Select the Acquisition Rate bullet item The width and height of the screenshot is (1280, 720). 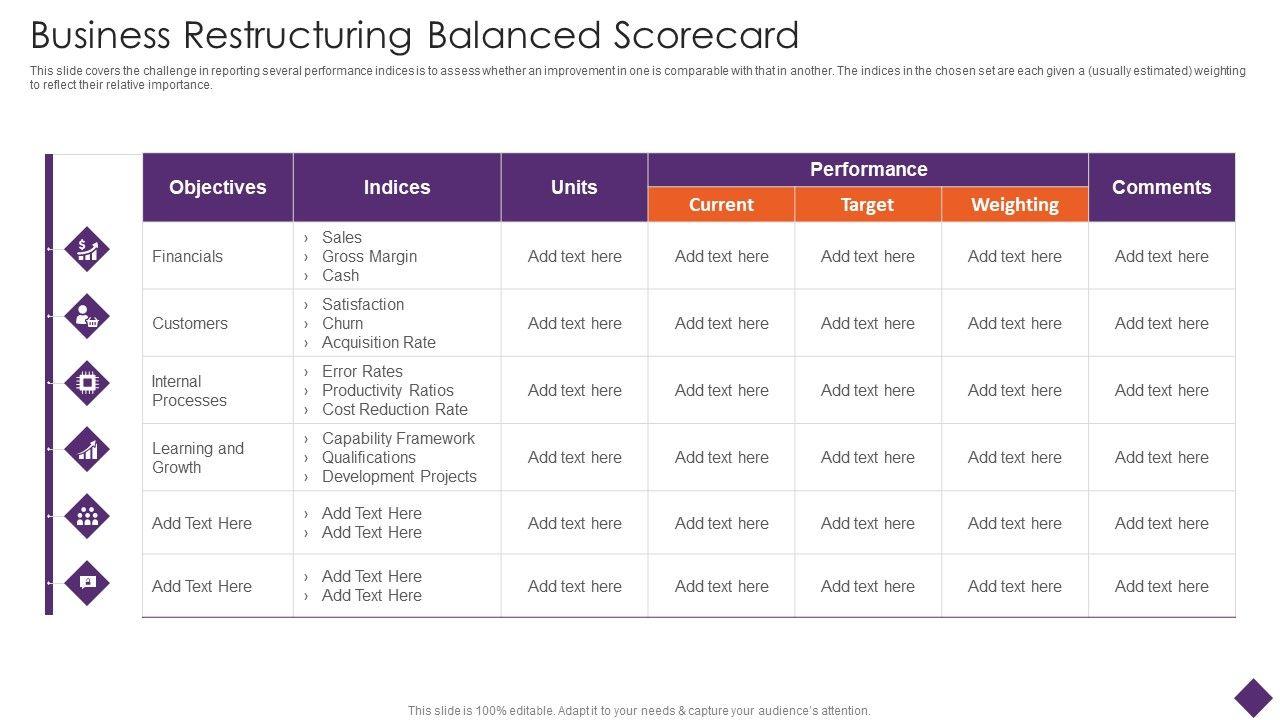coord(378,342)
